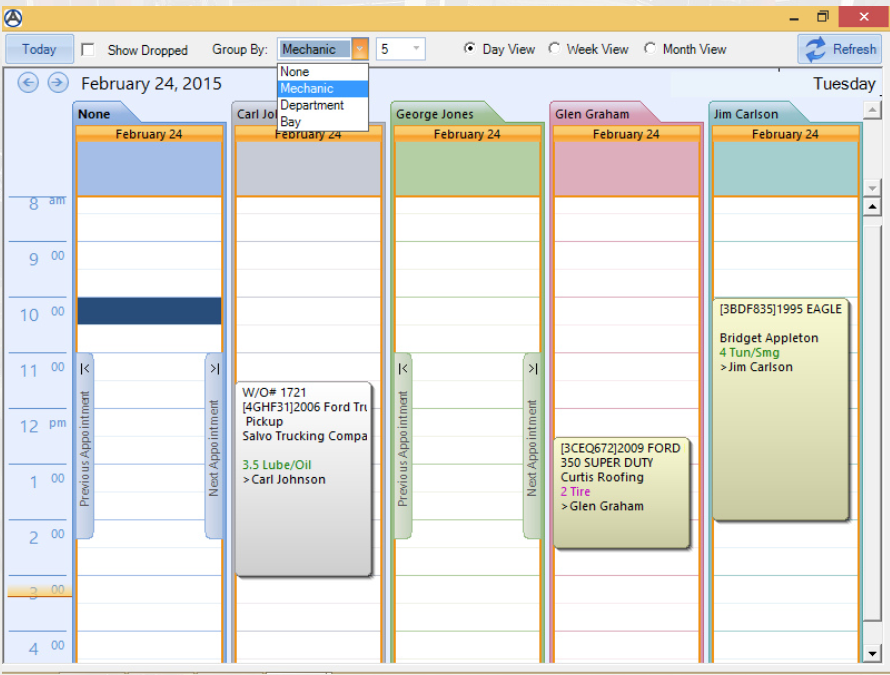Open Next Appointment in None column

[x=213, y=446]
